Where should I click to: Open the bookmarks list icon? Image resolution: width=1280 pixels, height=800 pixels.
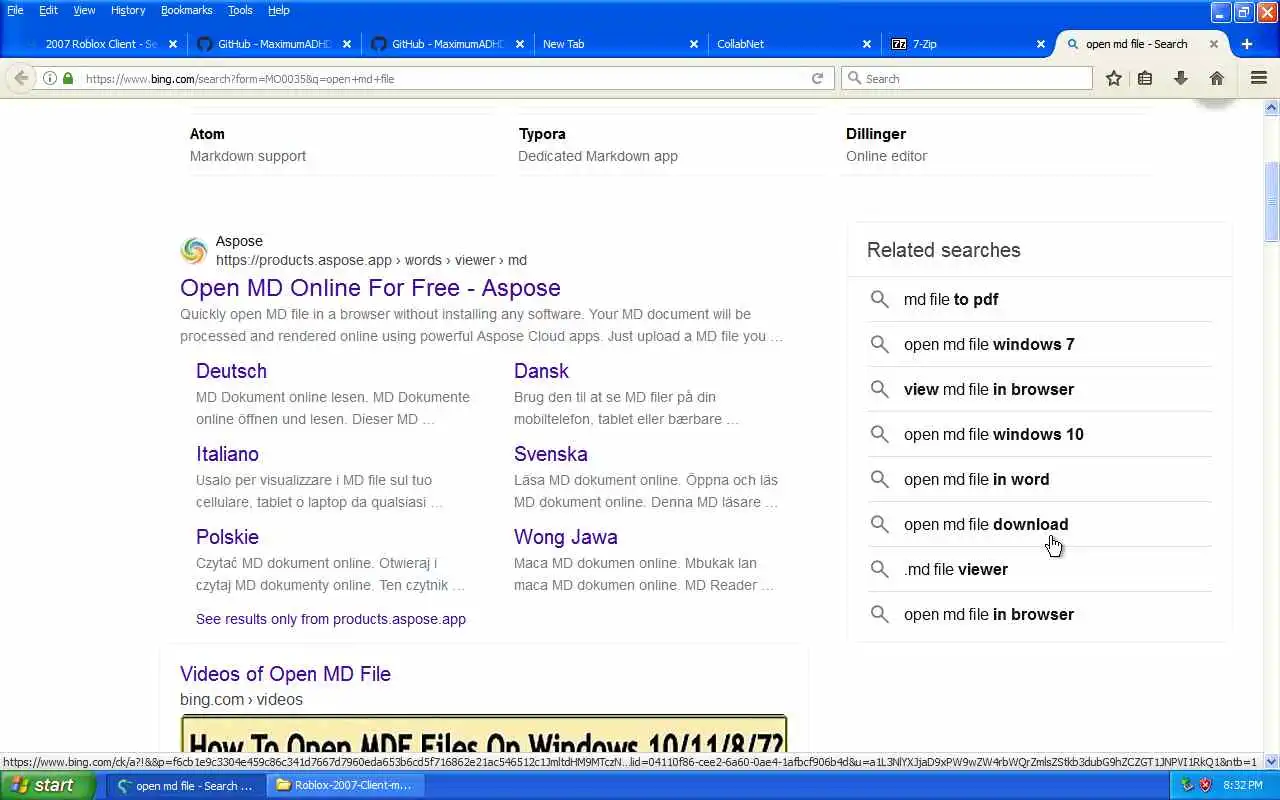1145,78
